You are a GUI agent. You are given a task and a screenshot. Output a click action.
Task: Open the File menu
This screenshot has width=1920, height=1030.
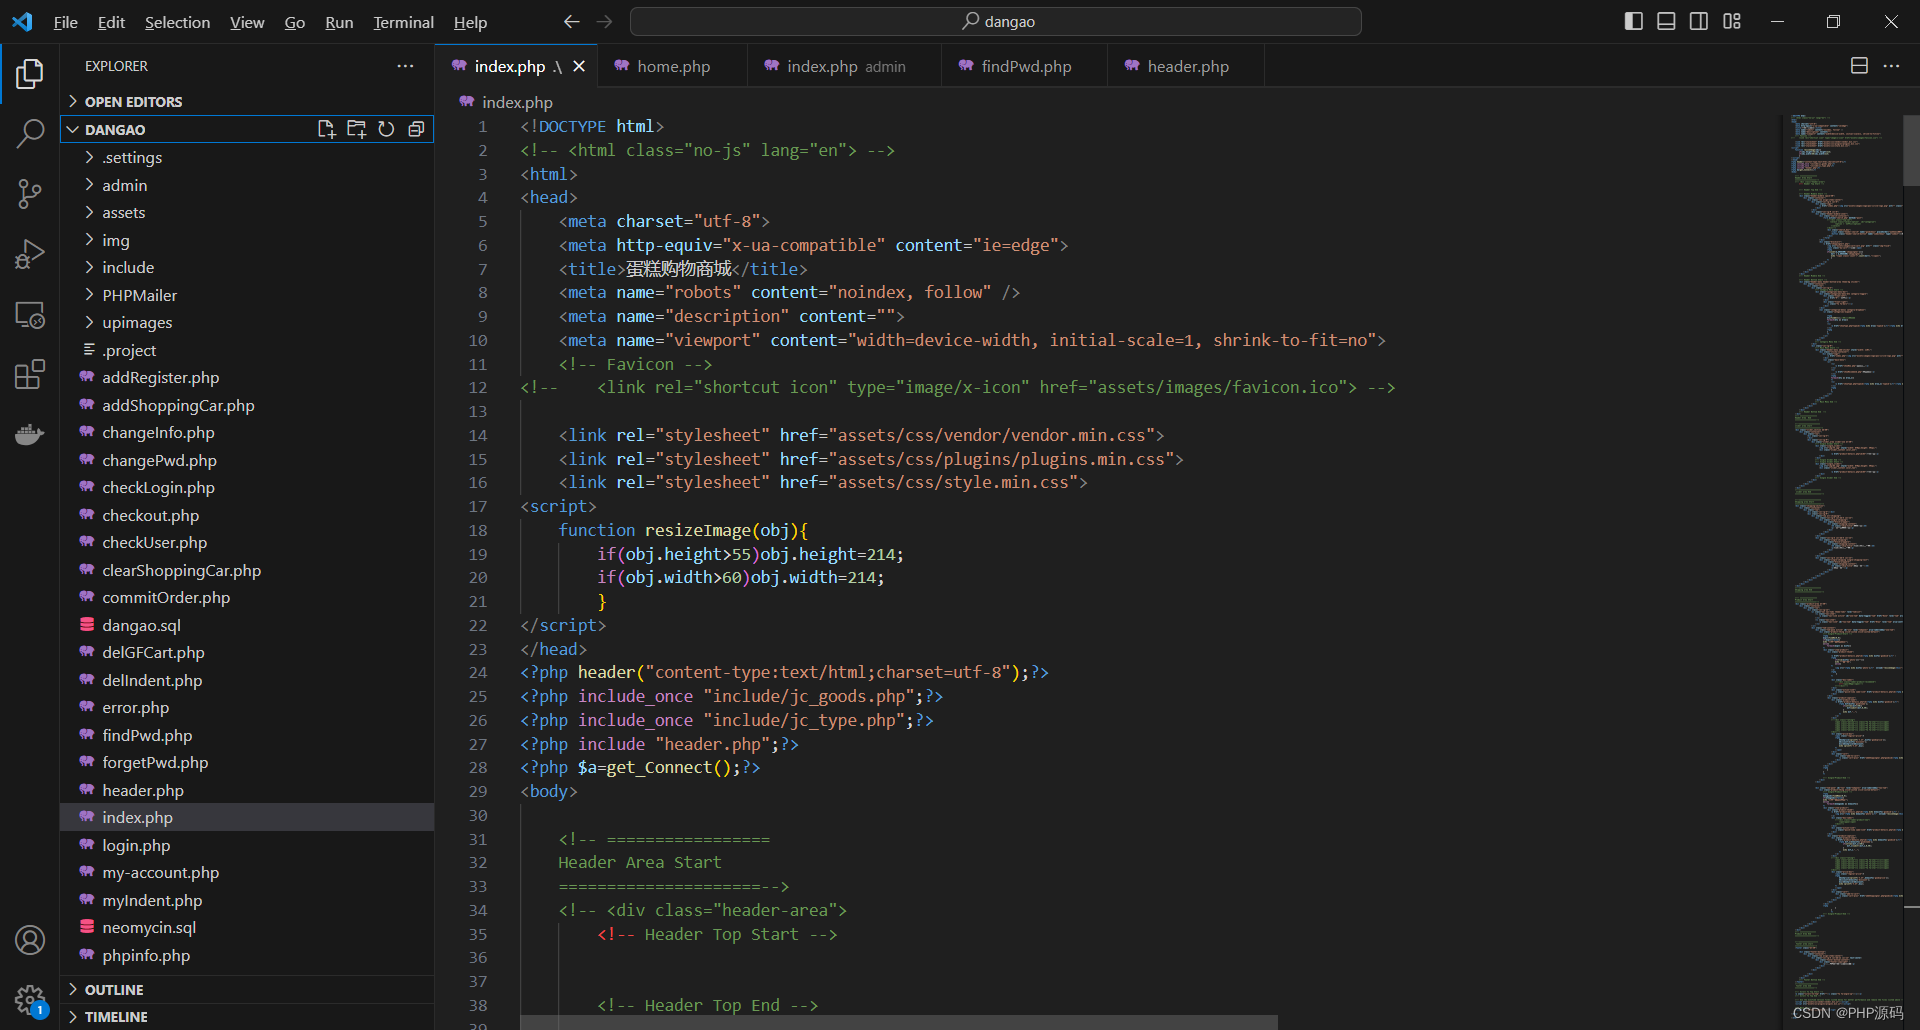(x=65, y=22)
